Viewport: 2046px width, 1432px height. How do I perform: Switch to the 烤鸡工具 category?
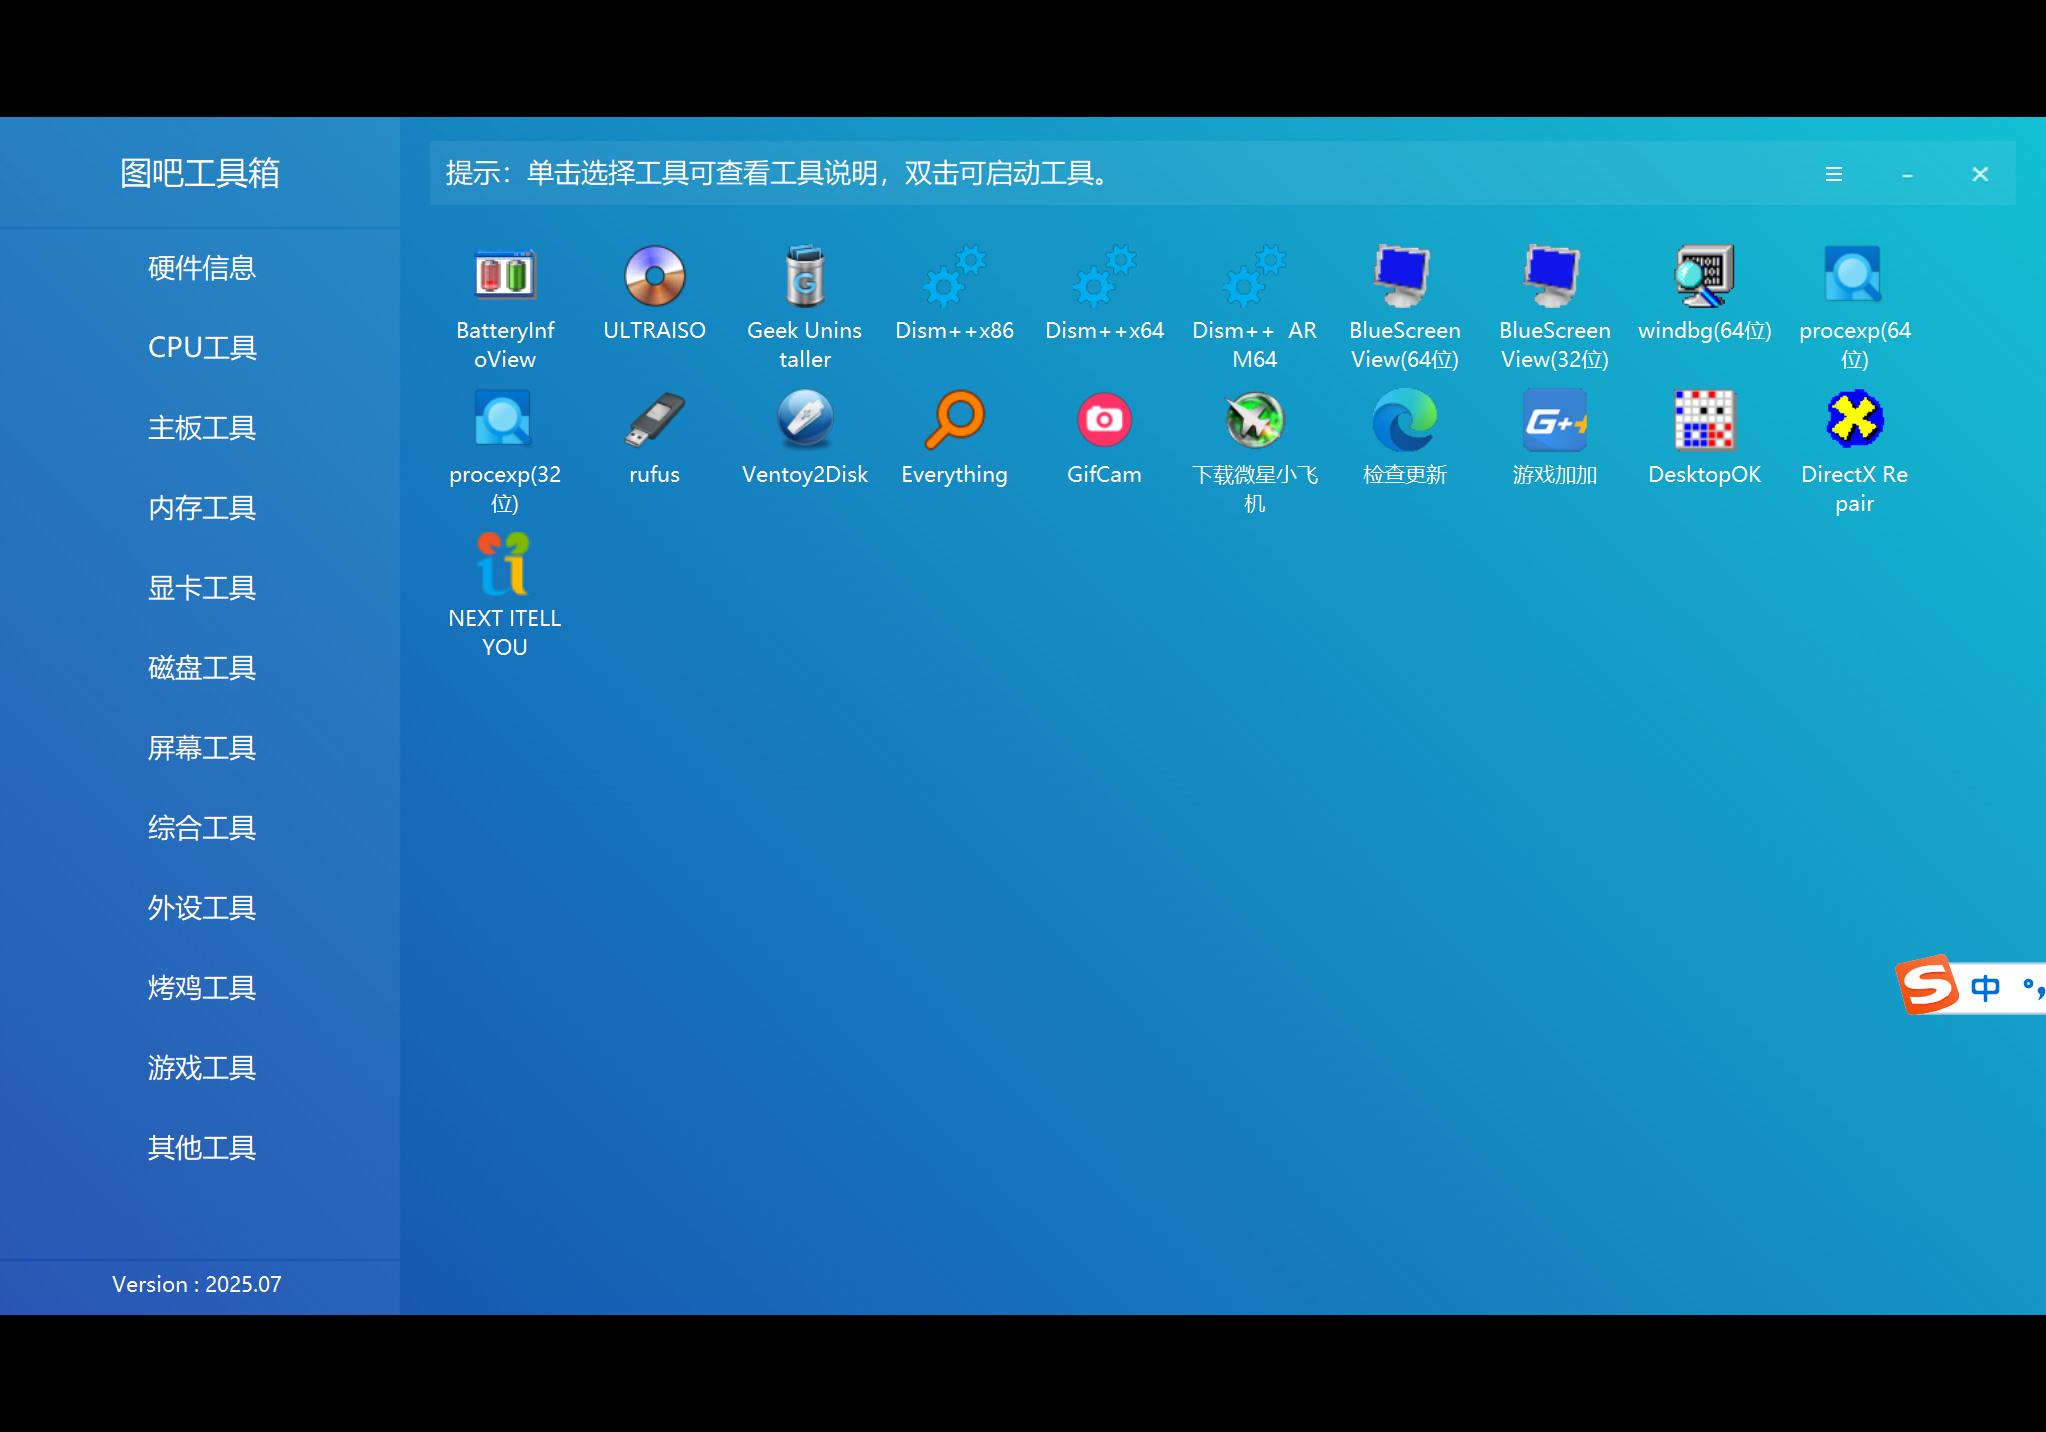click(202, 988)
